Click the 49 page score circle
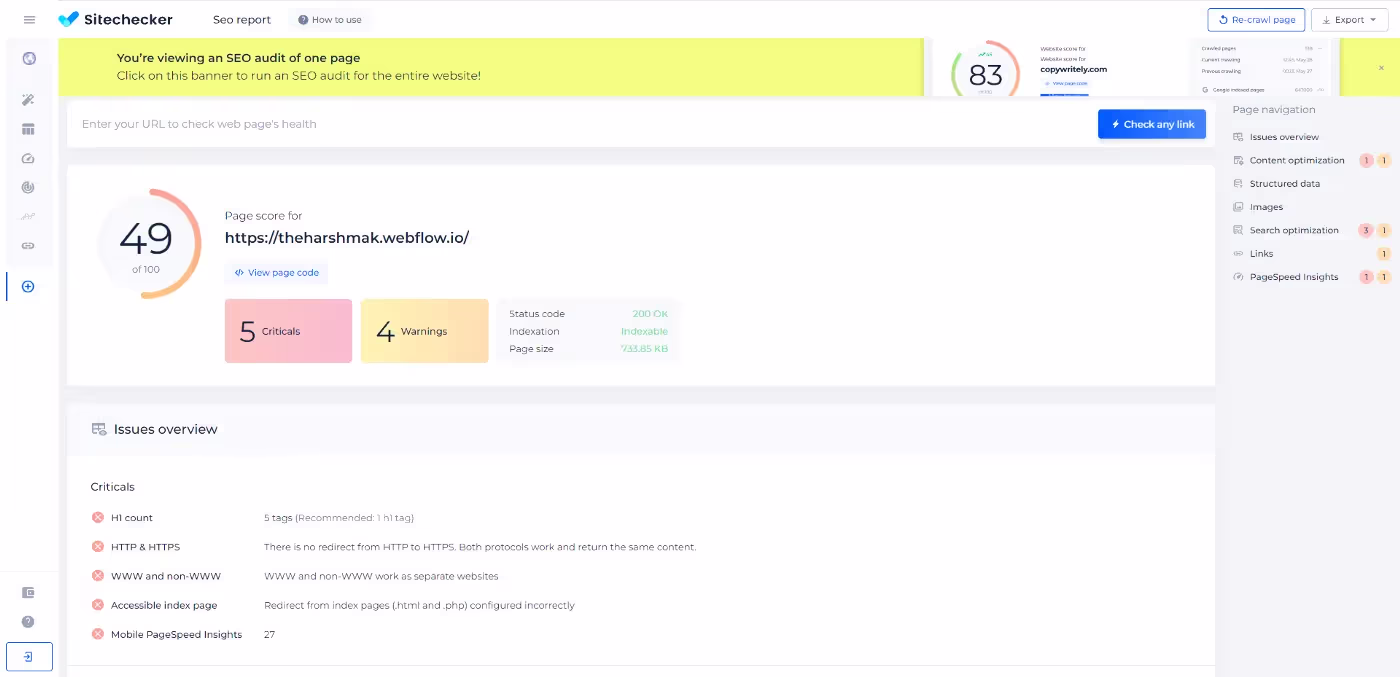 [146, 243]
